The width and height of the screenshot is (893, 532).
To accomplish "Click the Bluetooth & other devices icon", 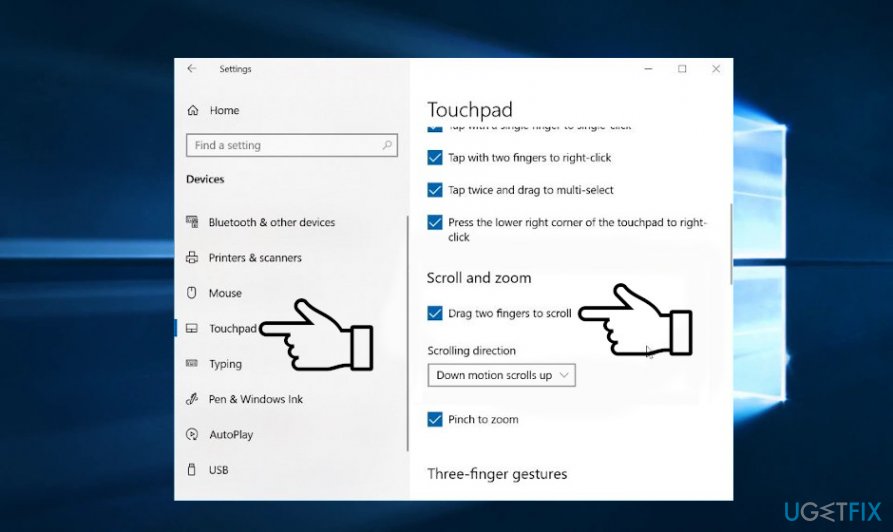I will tap(192, 222).
